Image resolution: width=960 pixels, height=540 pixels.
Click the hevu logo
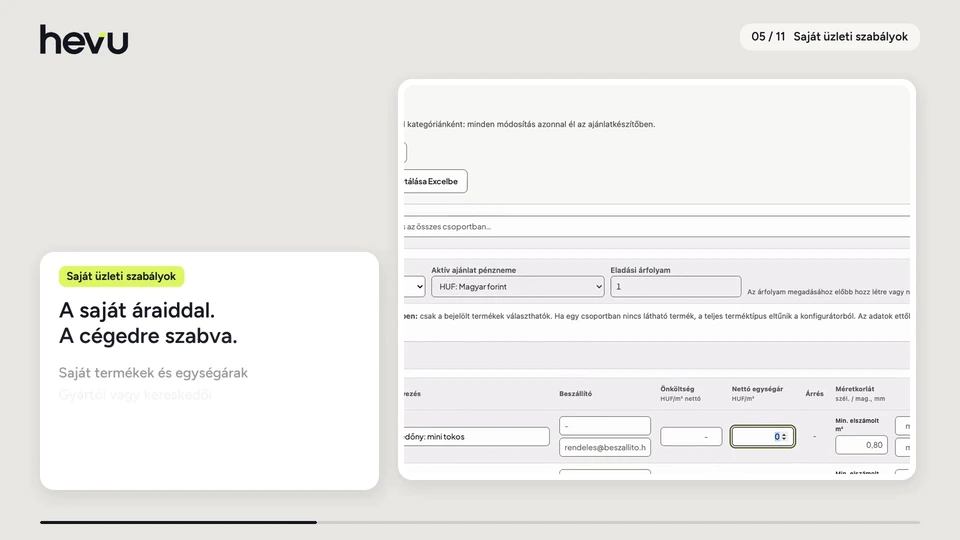(x=84, y=39)
